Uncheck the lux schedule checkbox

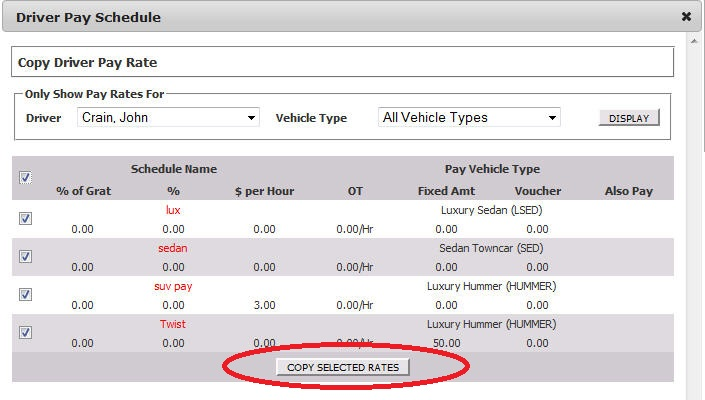tap(26, 219)
